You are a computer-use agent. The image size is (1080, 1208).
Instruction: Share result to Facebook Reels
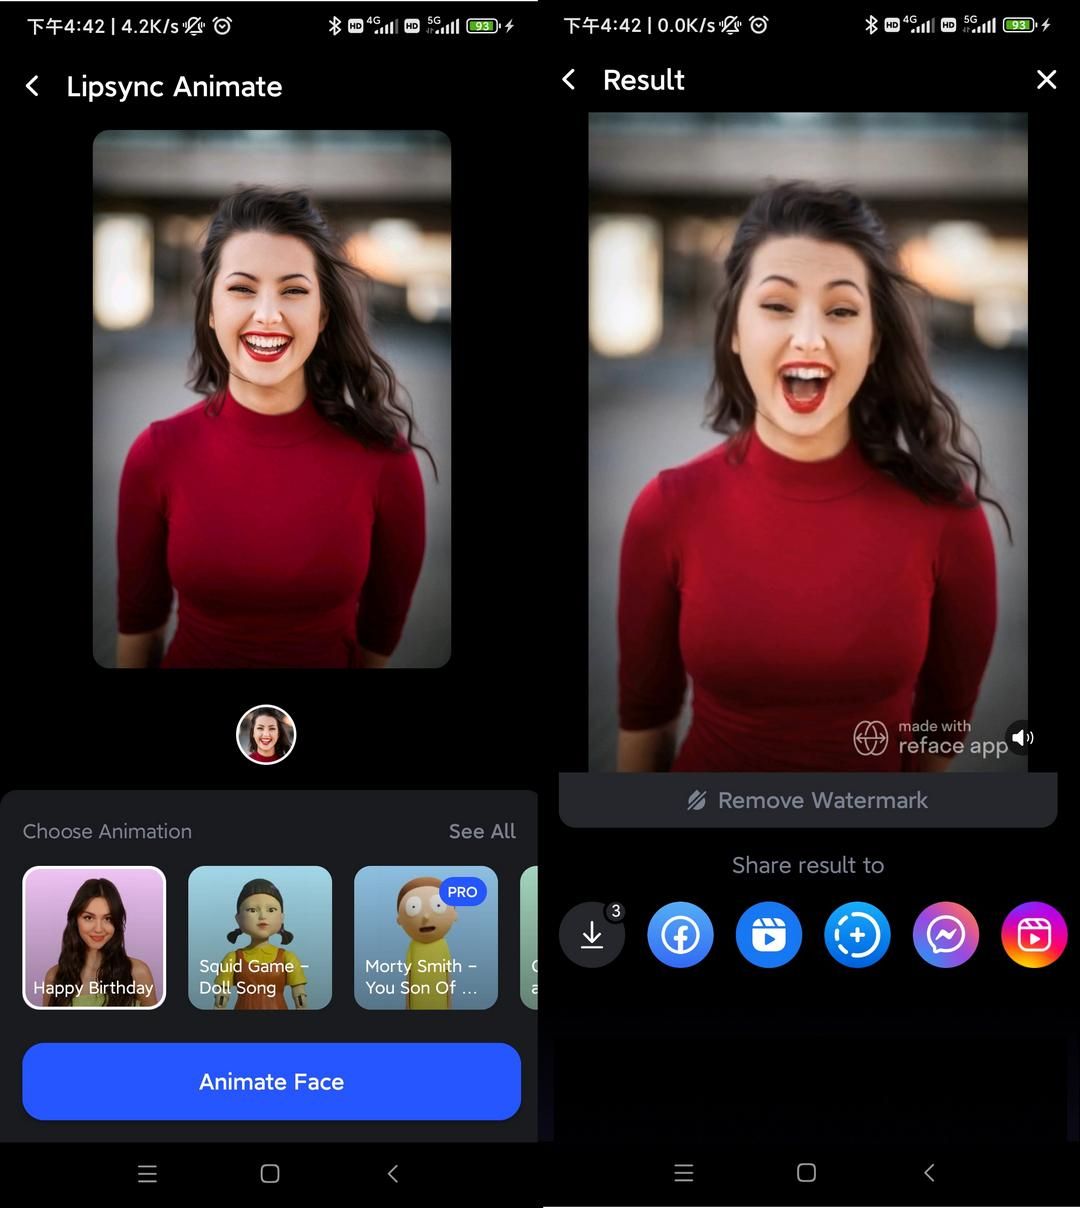(x=769, y=935)
